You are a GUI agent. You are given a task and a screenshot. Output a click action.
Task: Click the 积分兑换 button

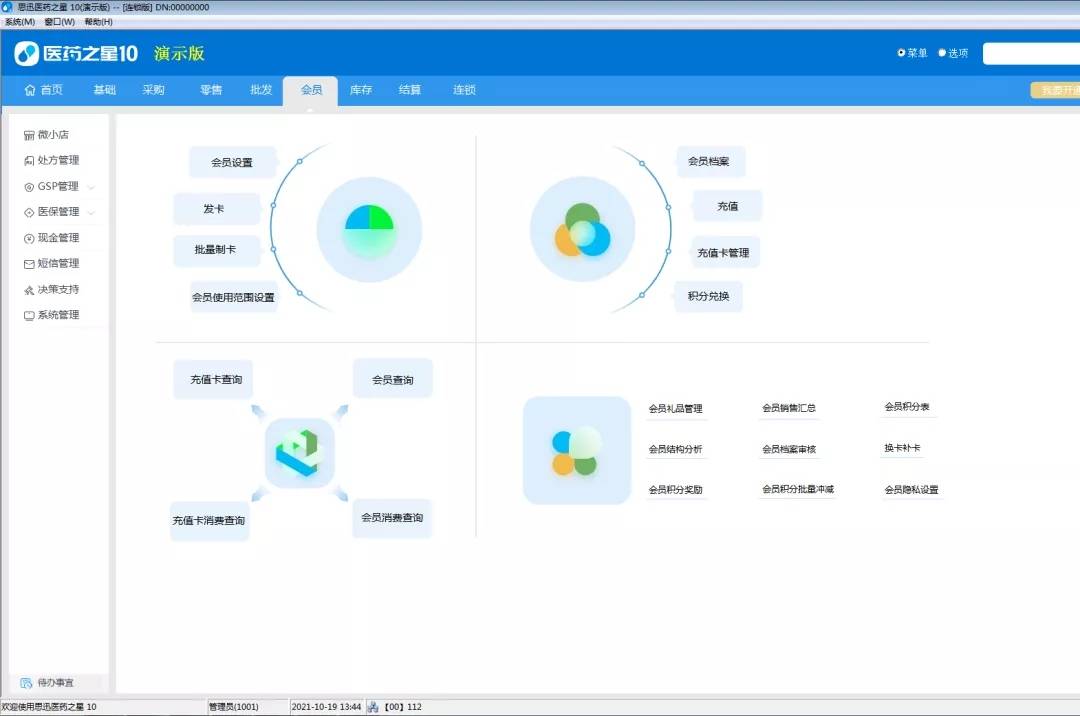708,296
